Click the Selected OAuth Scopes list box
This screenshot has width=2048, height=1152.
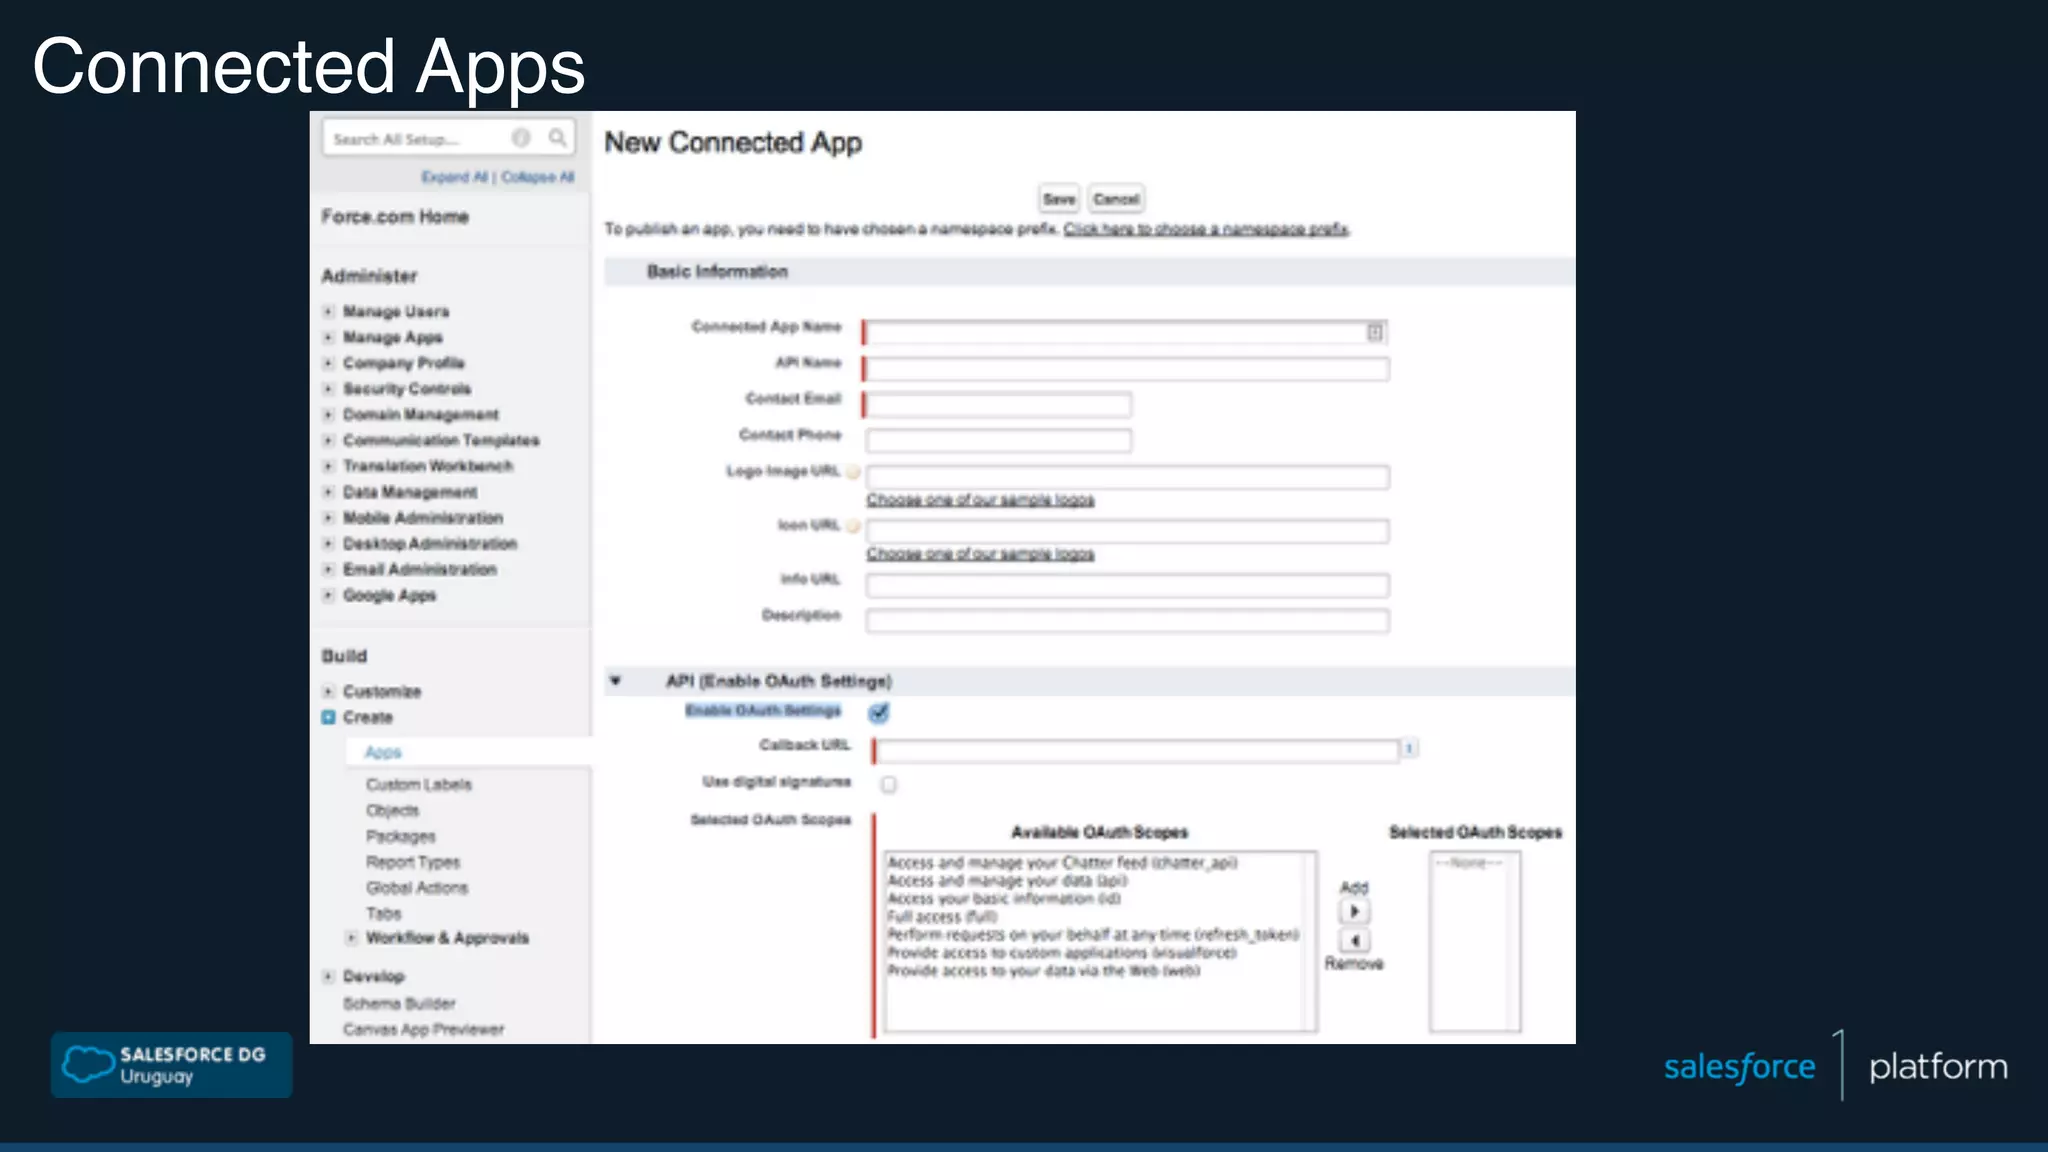[1475, 941]
